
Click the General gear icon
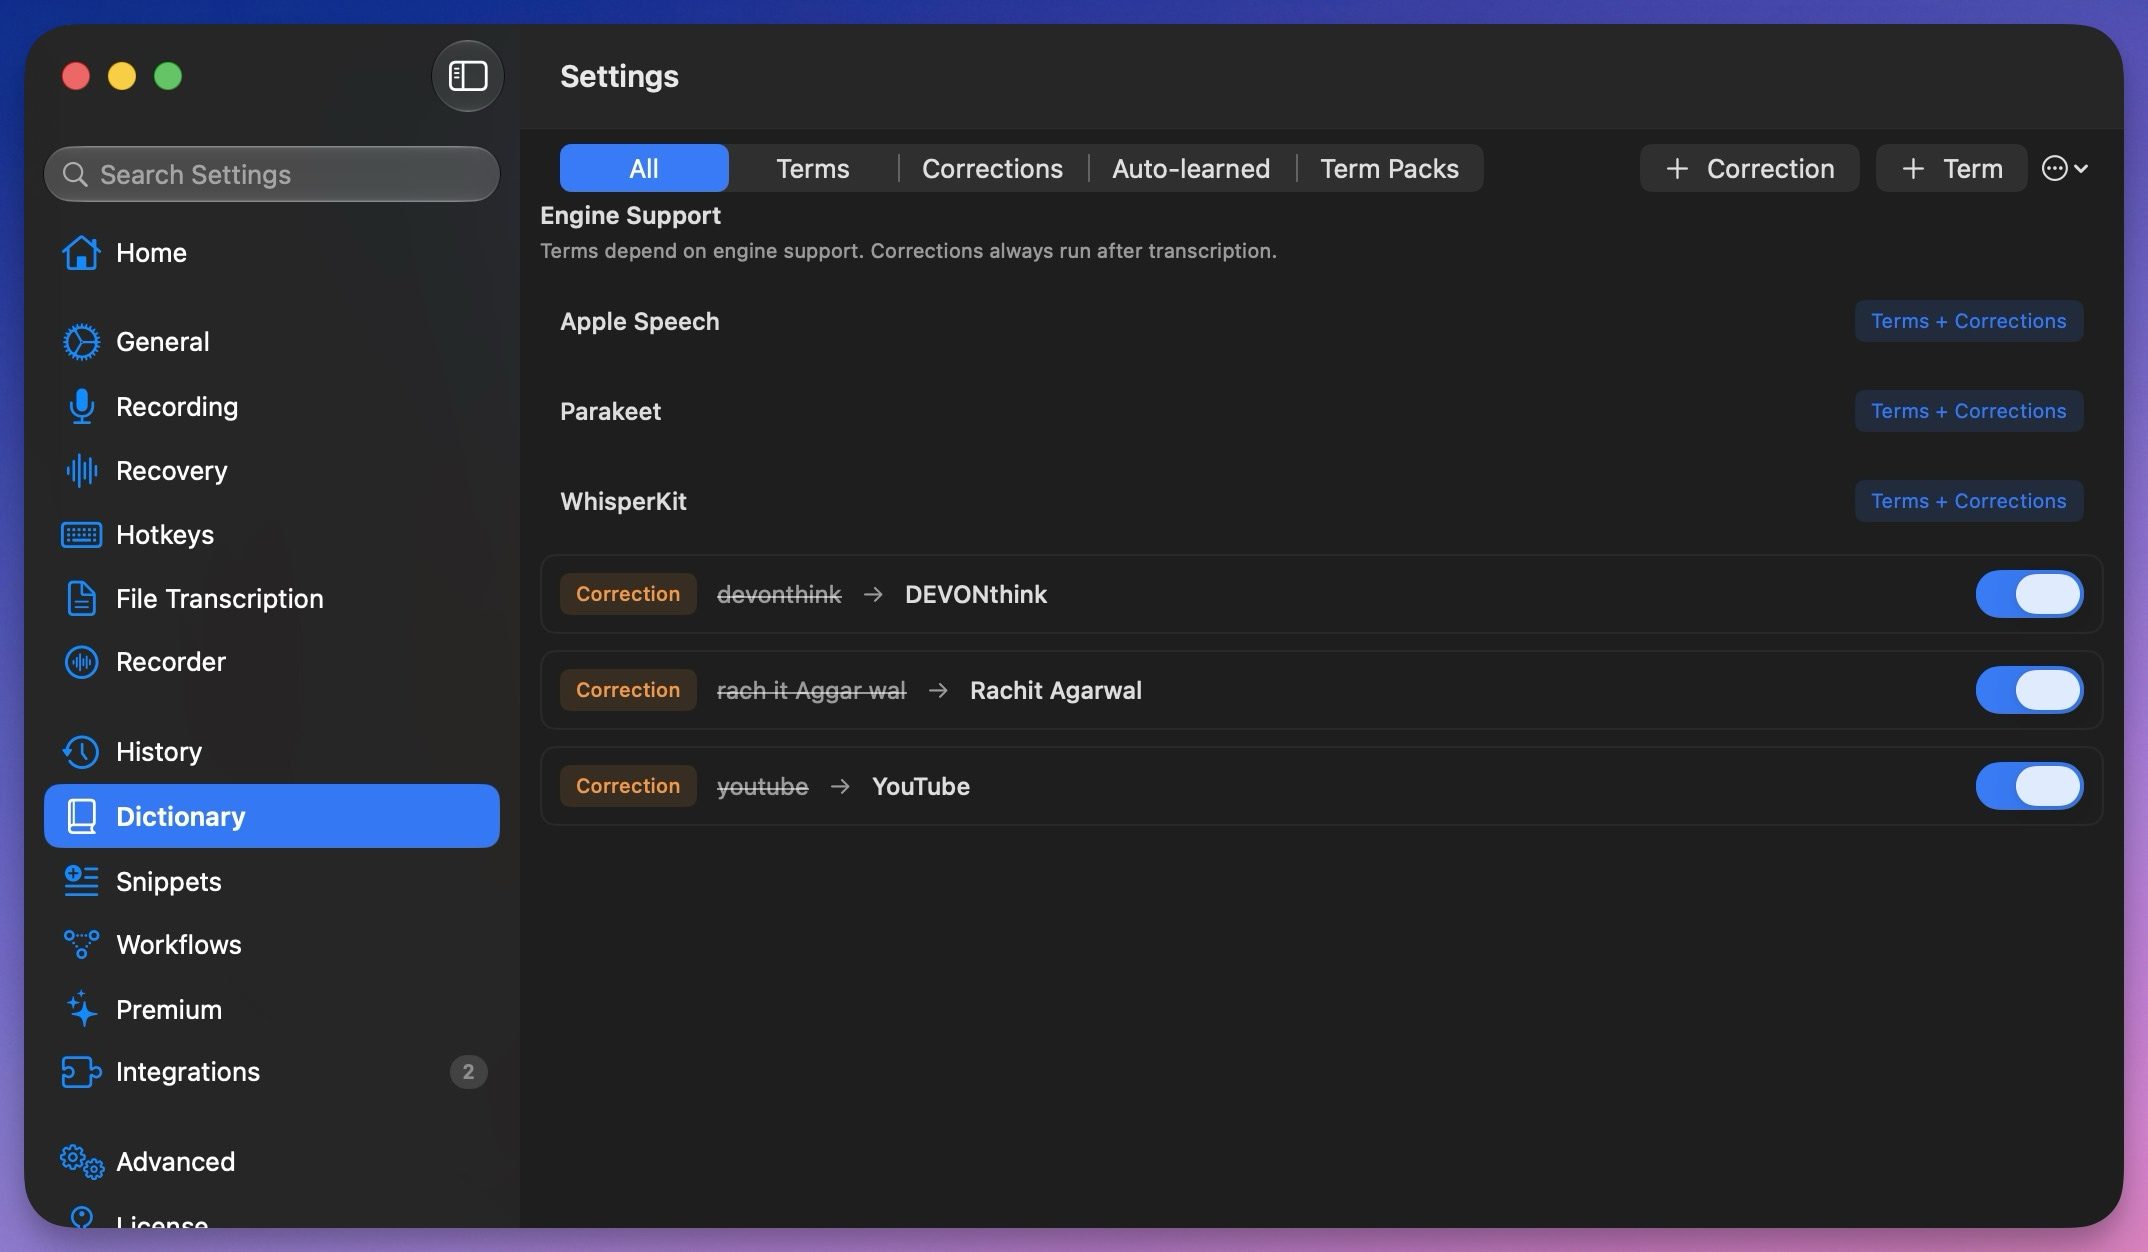[81, 342]
